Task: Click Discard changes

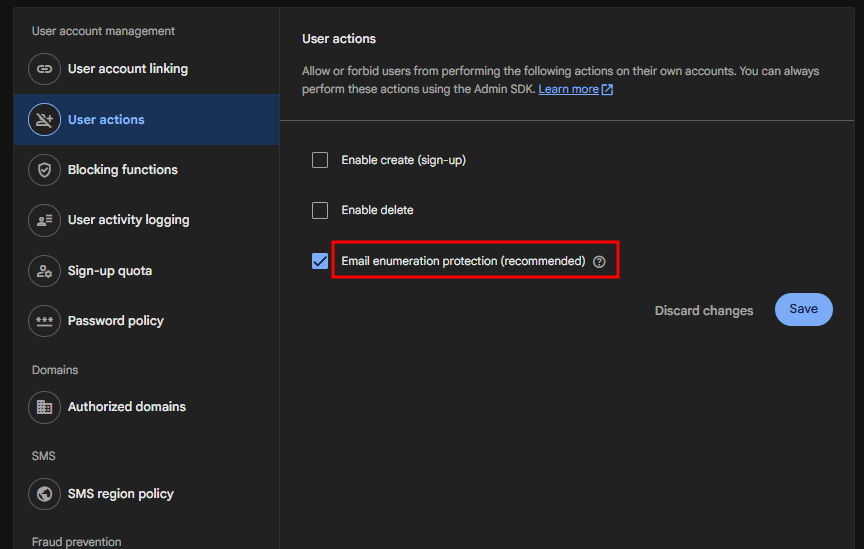Action: (704, 310)
